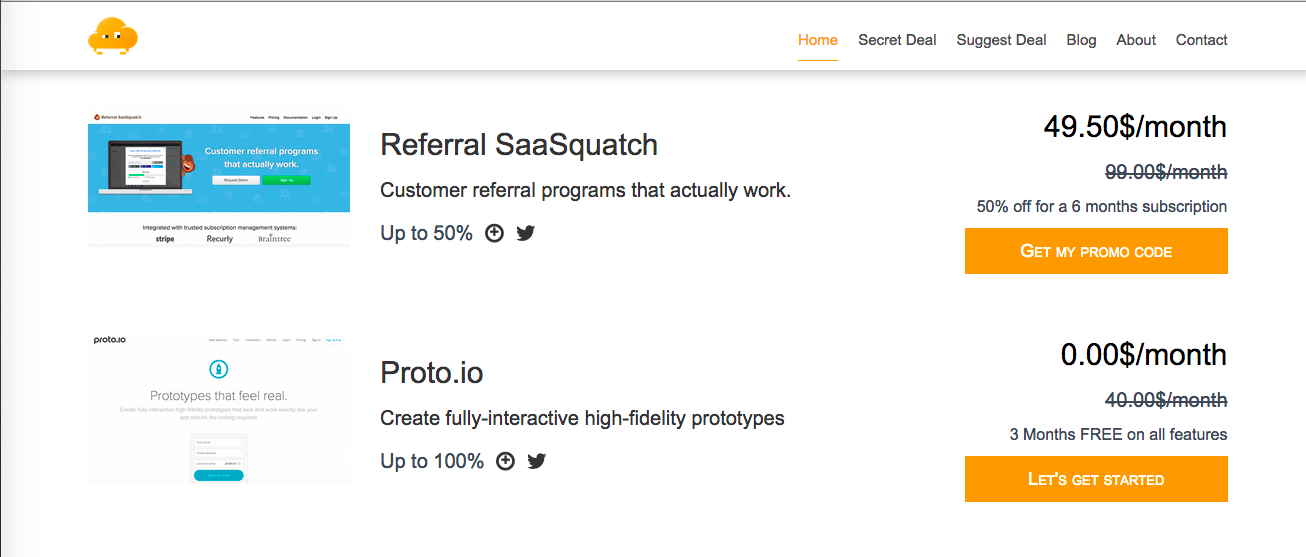Image resolution: width=1306 pixels, height=557 pixels.
Task: Click the orange cloud logo
Action: pos(112,37)
